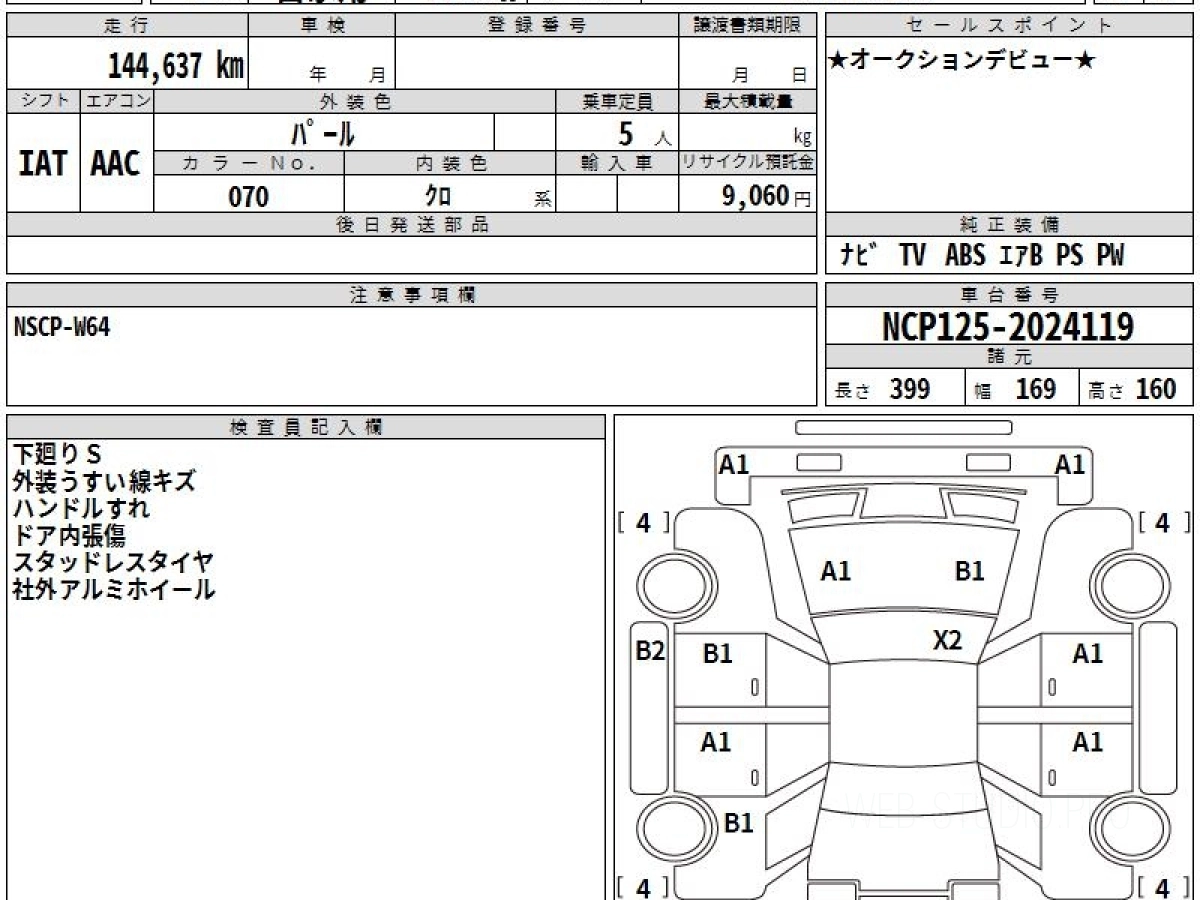Select the パール exterior color value
The height and width of the screenshot is (900, 1200).
[323, 133]
